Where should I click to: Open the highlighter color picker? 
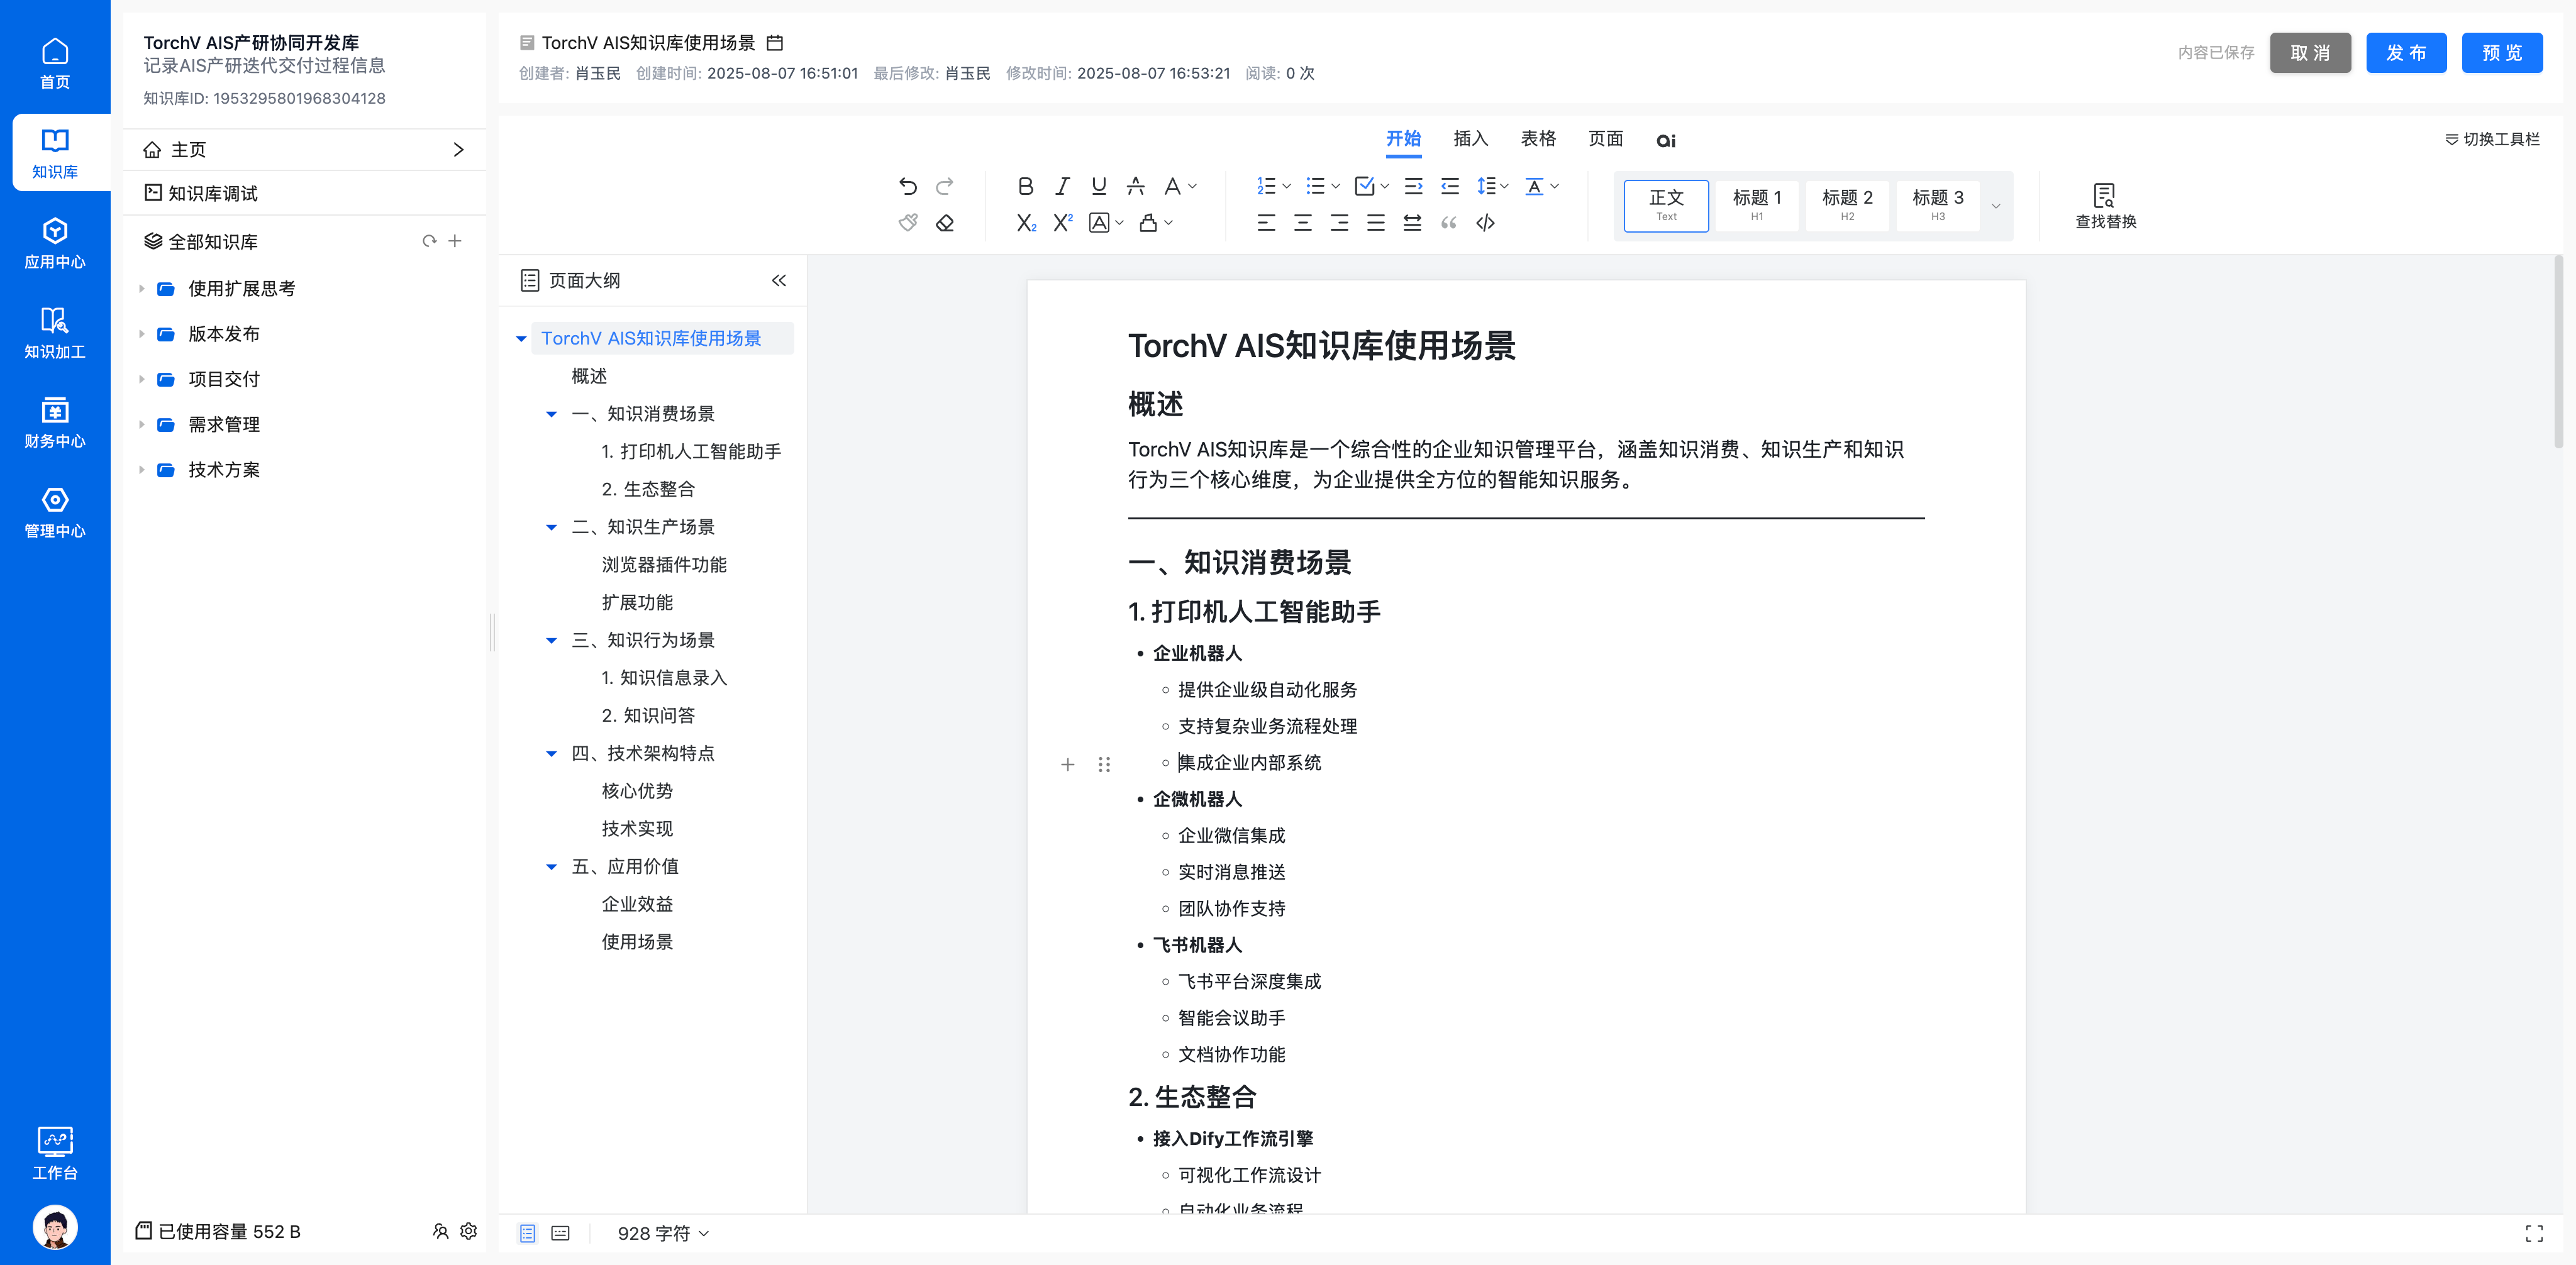coord(1156,223)
